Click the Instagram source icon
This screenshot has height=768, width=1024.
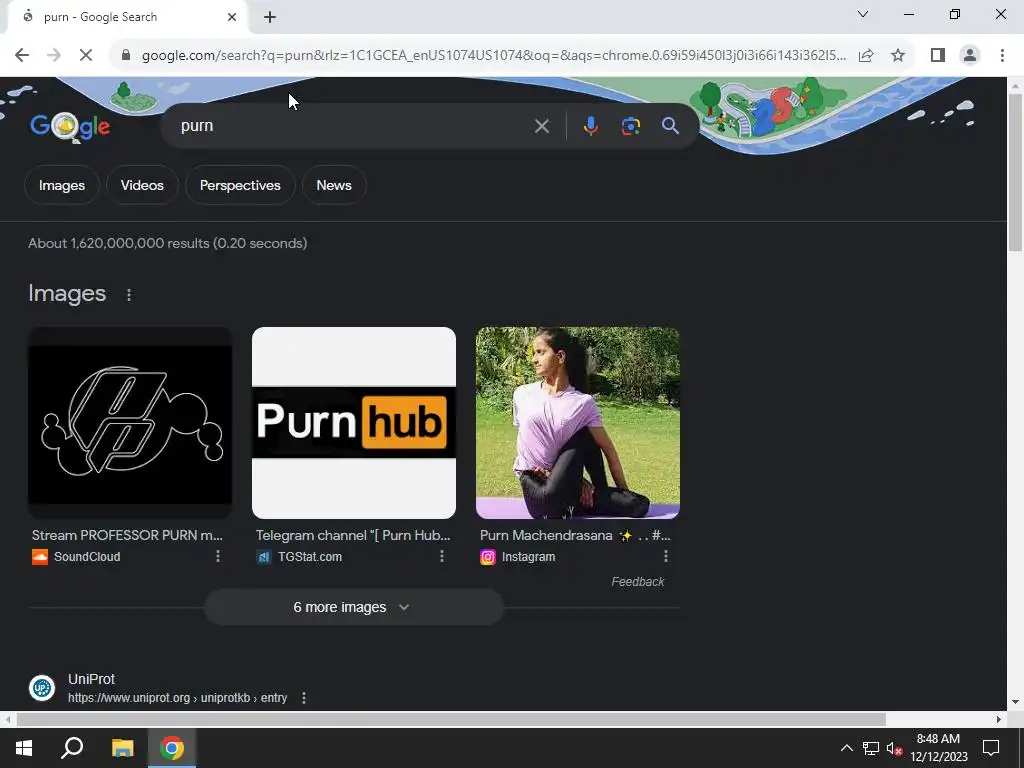pos(488,557)
